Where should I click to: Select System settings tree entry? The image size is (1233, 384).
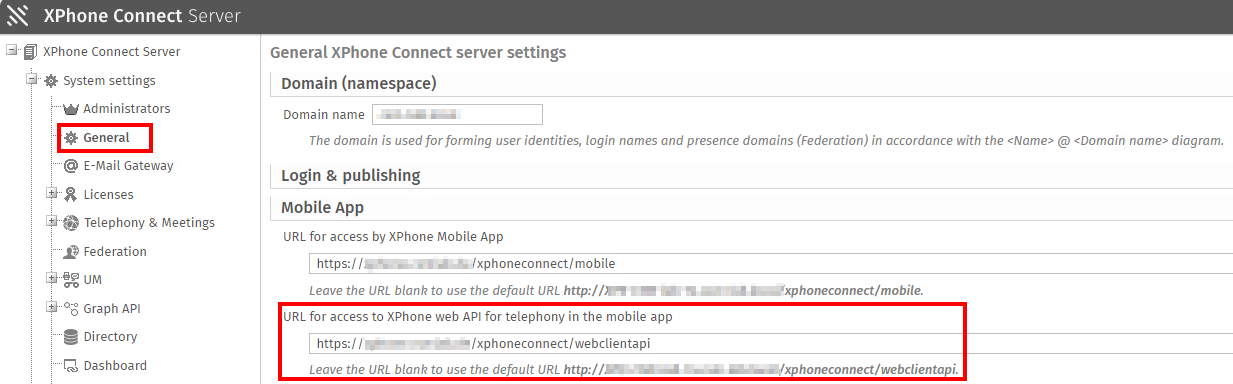pos(109,80)
